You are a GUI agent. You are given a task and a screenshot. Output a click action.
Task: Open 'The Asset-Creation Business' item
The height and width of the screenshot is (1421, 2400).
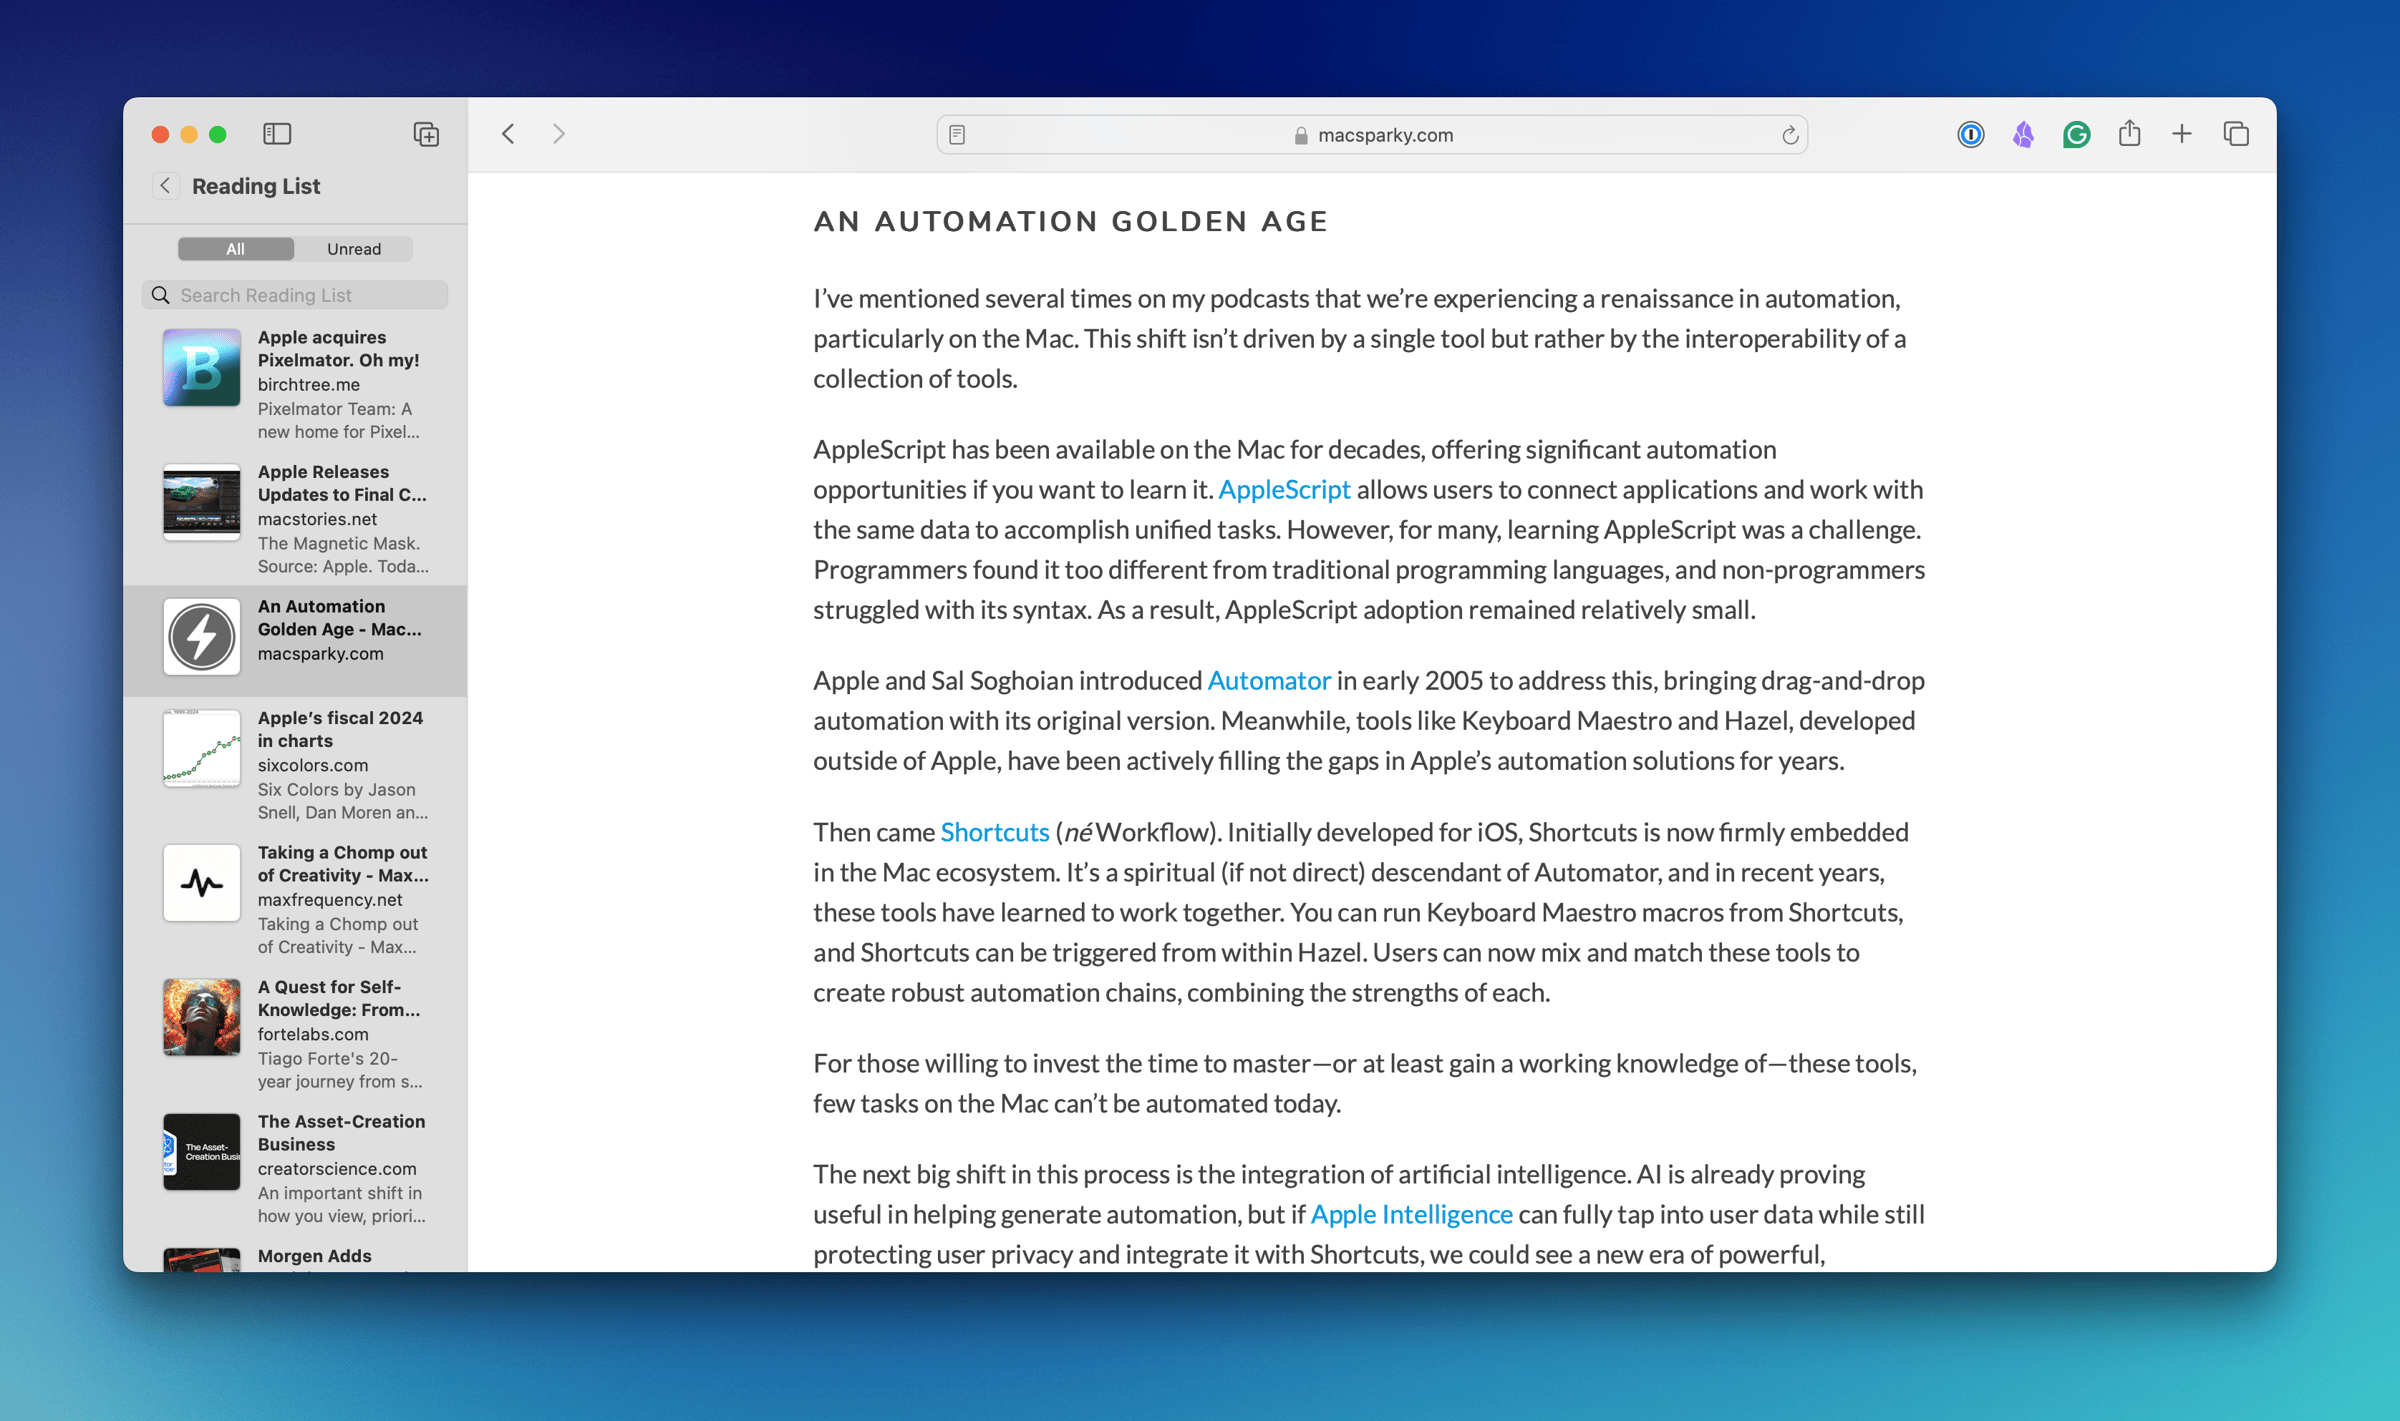(x=295, y=1168)
